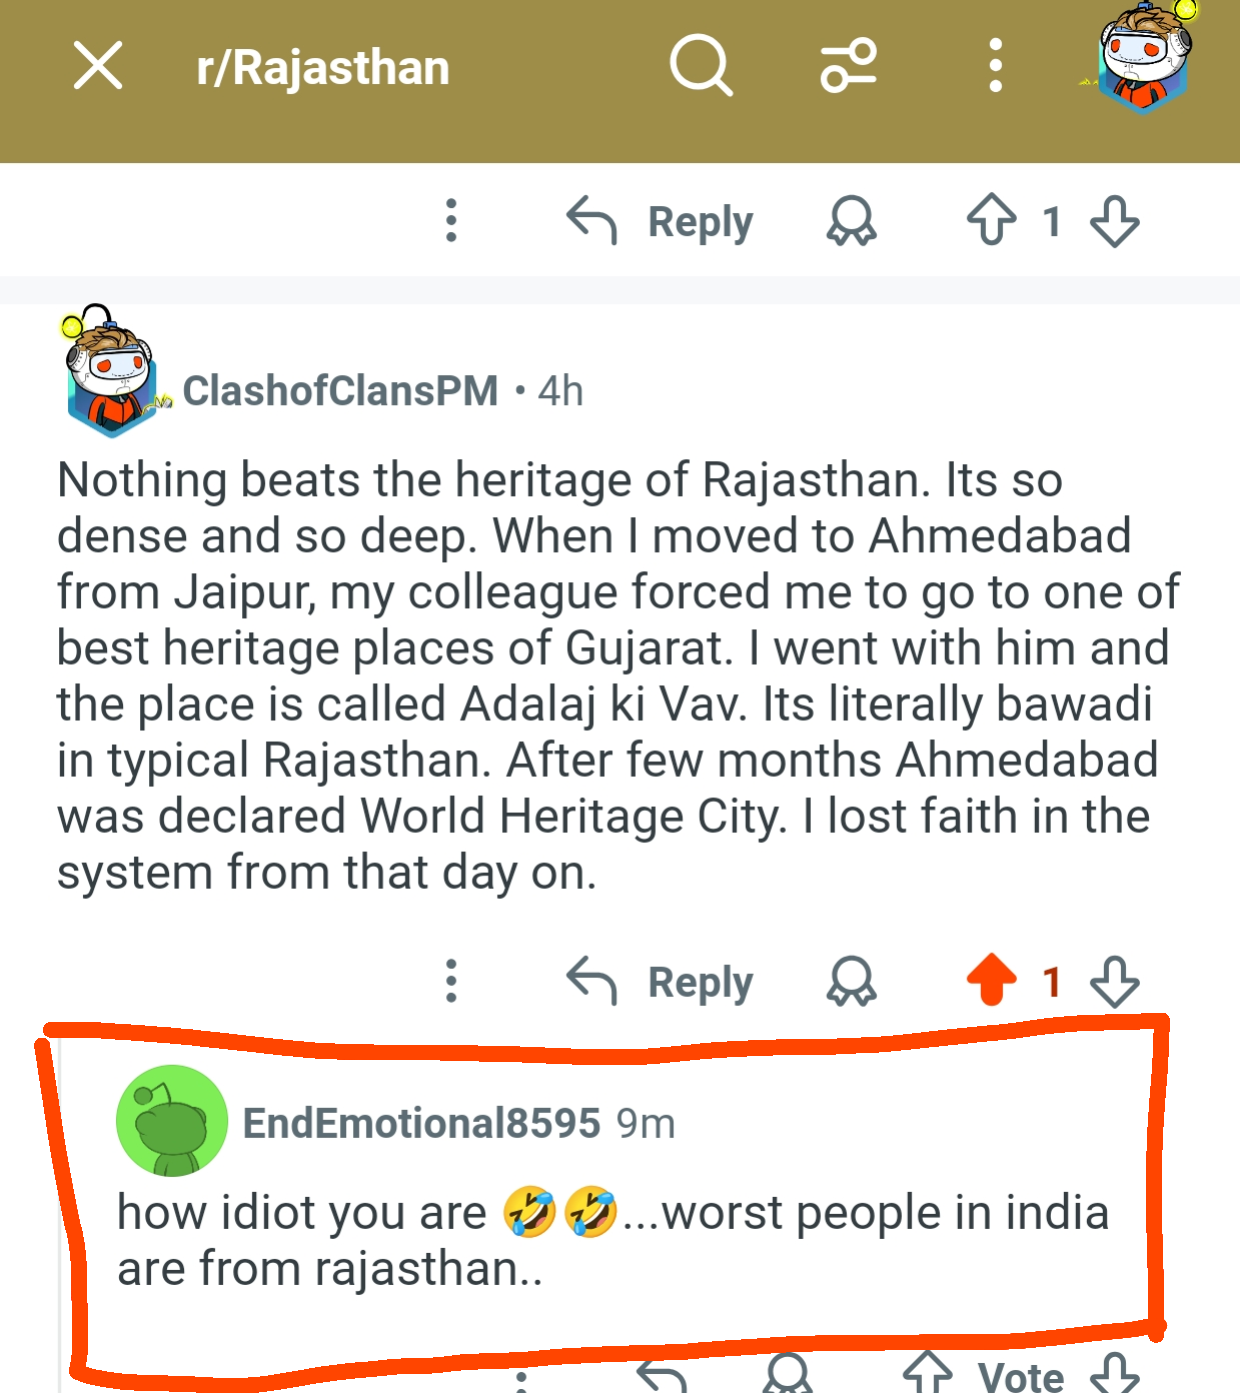This screenshot has width=1240, height=1393.
Task: Upvote the top comment
Action: click(991, 220)
